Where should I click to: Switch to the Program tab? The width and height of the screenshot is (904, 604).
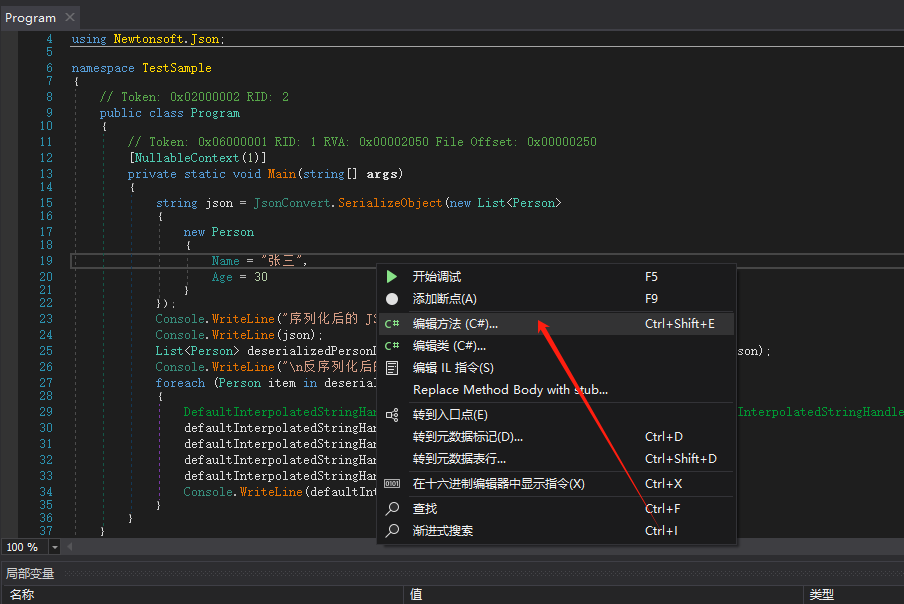tap(30, 17)
